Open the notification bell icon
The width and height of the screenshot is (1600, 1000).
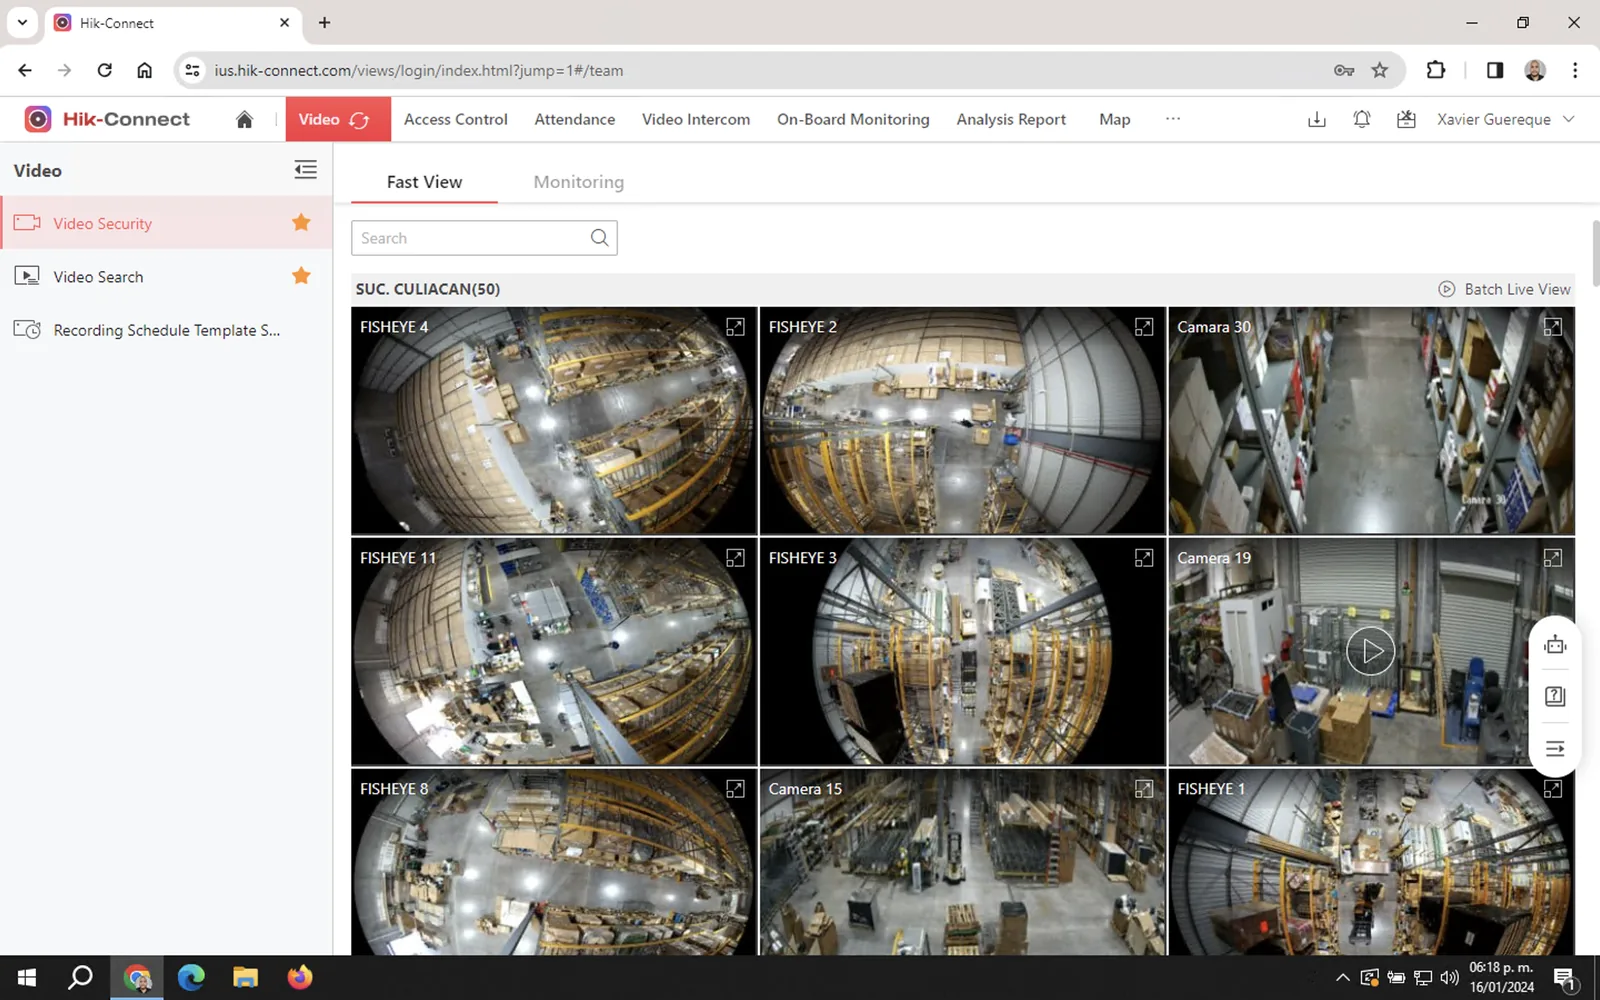click(1361, 119)
